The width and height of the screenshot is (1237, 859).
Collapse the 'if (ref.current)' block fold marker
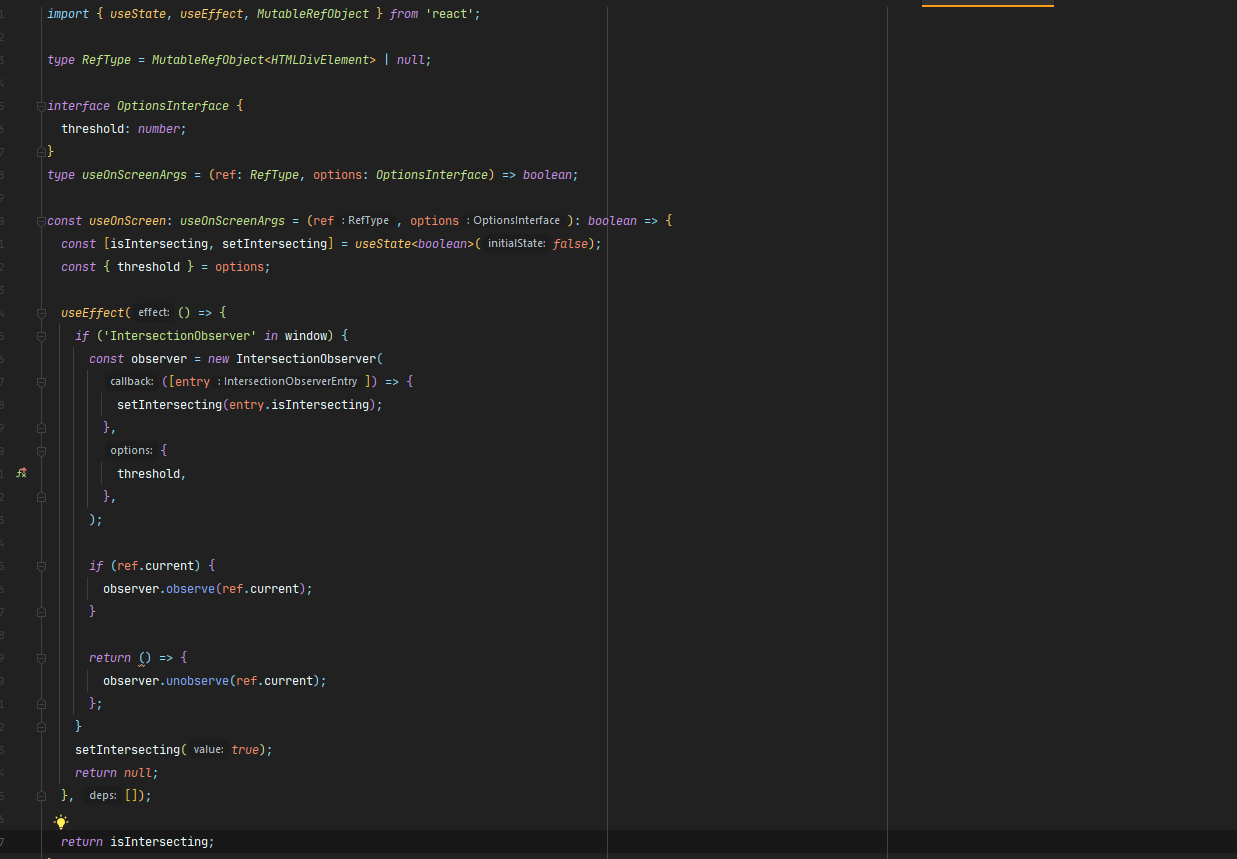pyautogui.click(x=41, y=566)
